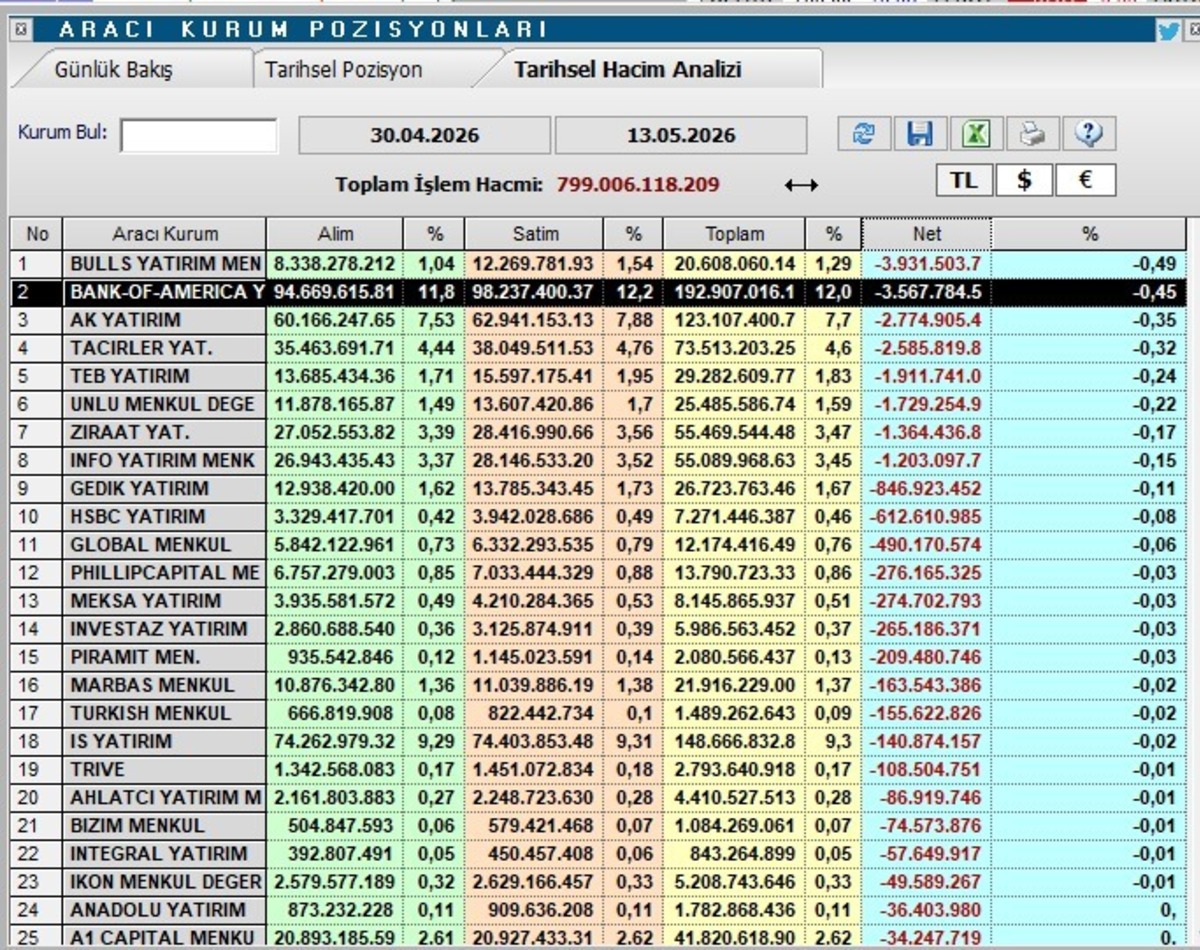Click Satim value 62.941.153.13
The image size is (1200, 950).
[533, 320]
